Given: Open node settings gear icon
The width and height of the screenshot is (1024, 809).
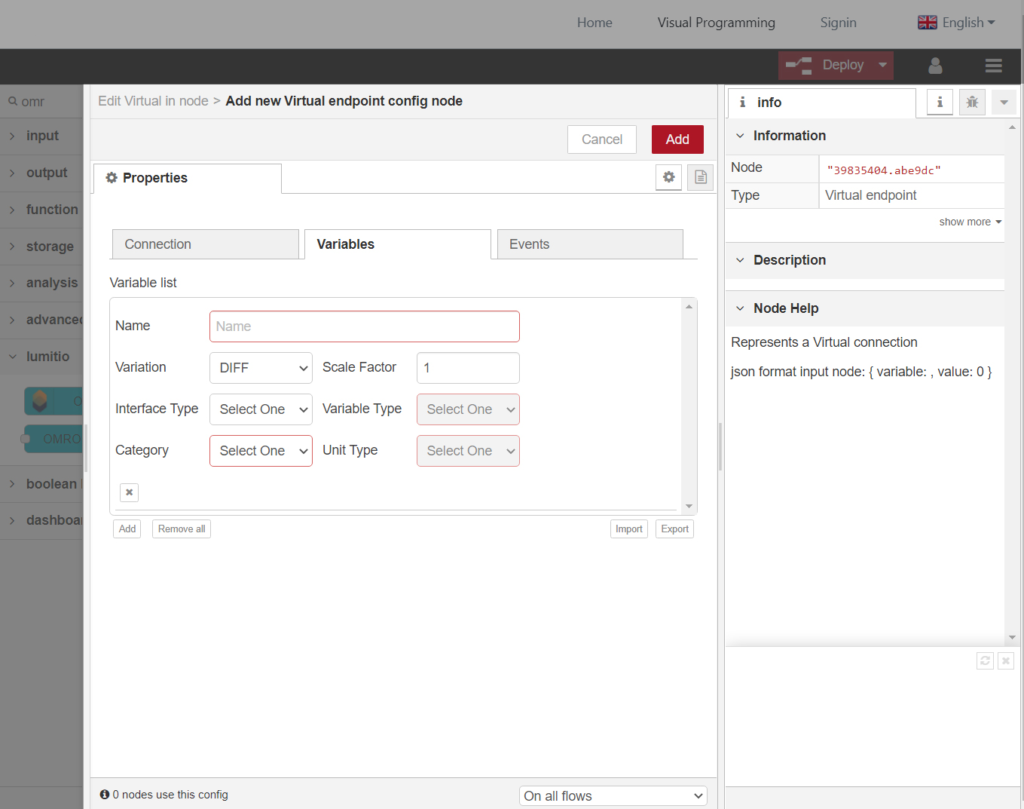Looking at the screenshot, I should pyautogui.click(x=669, y=177).
